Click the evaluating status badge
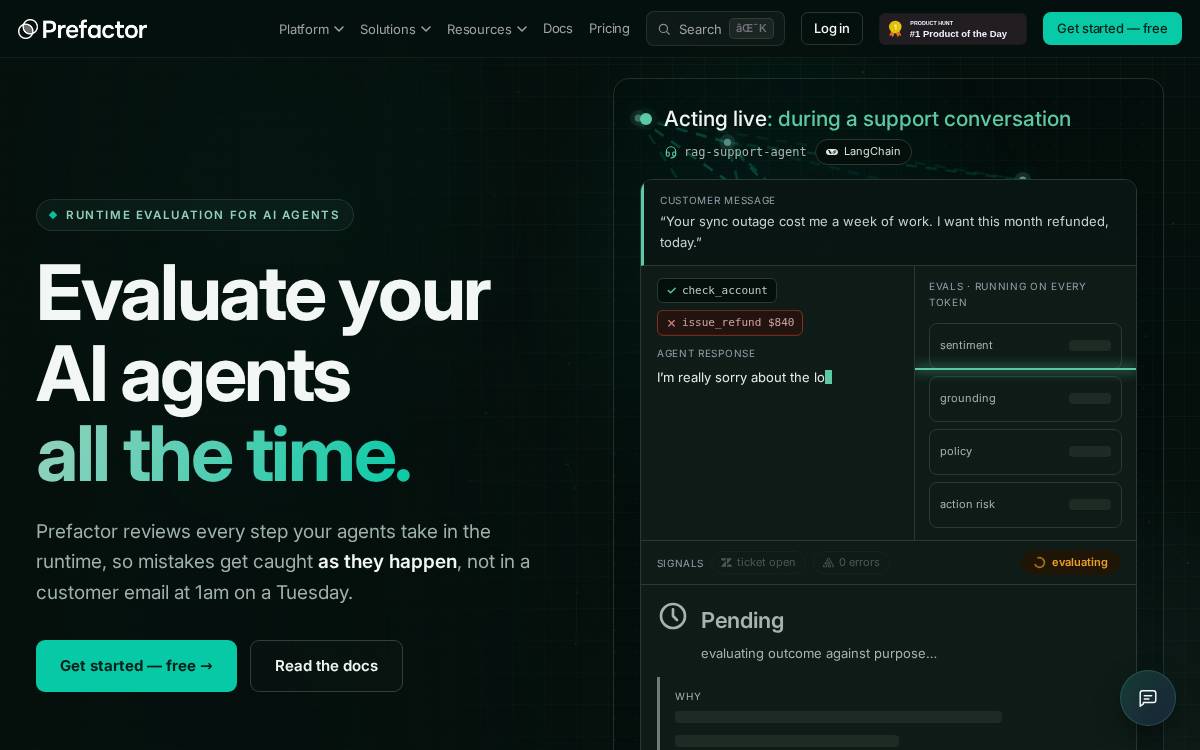 [1070, 562]
